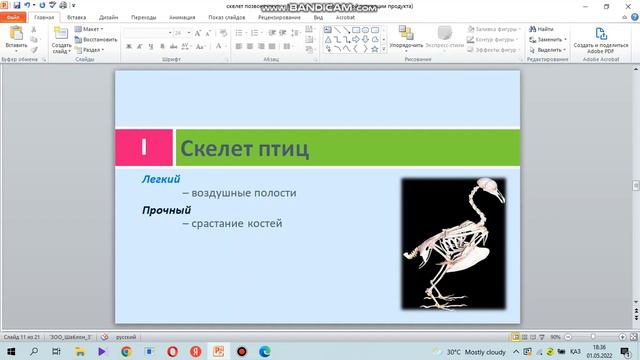
Task: Clear all formatting with the eraser icon
Action: 223,33
